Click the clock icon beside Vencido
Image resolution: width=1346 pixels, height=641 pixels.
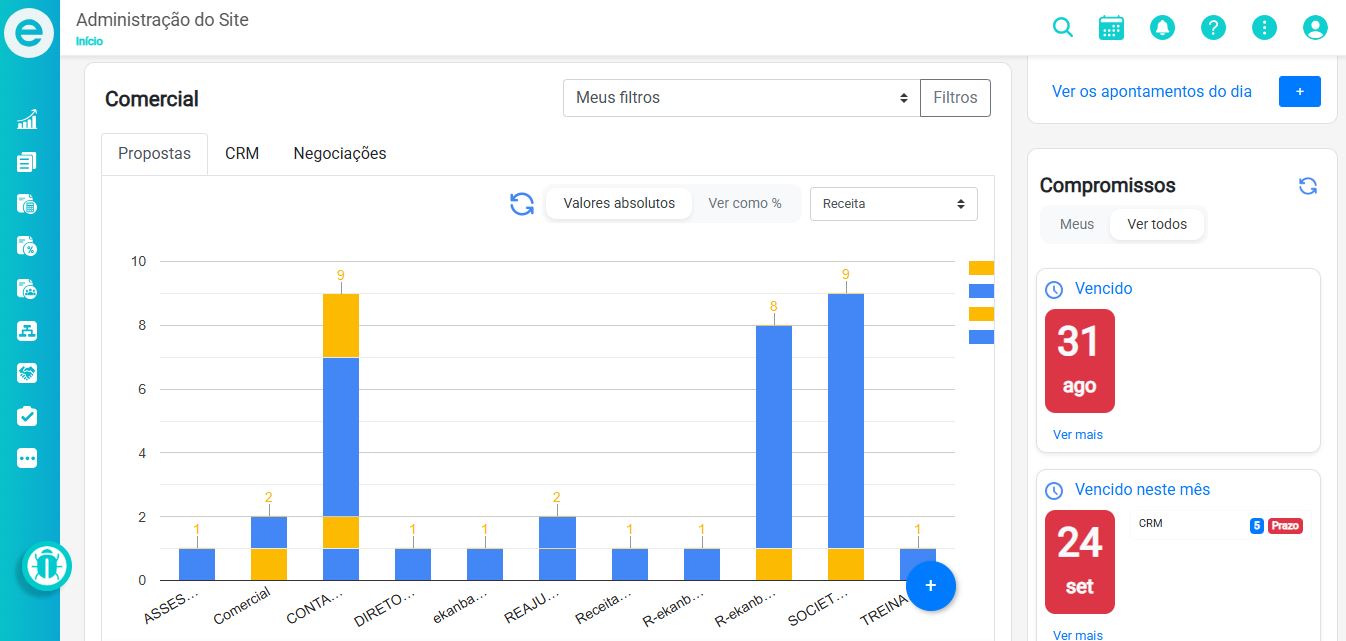pyautogui.click(x=1054, y=290)
